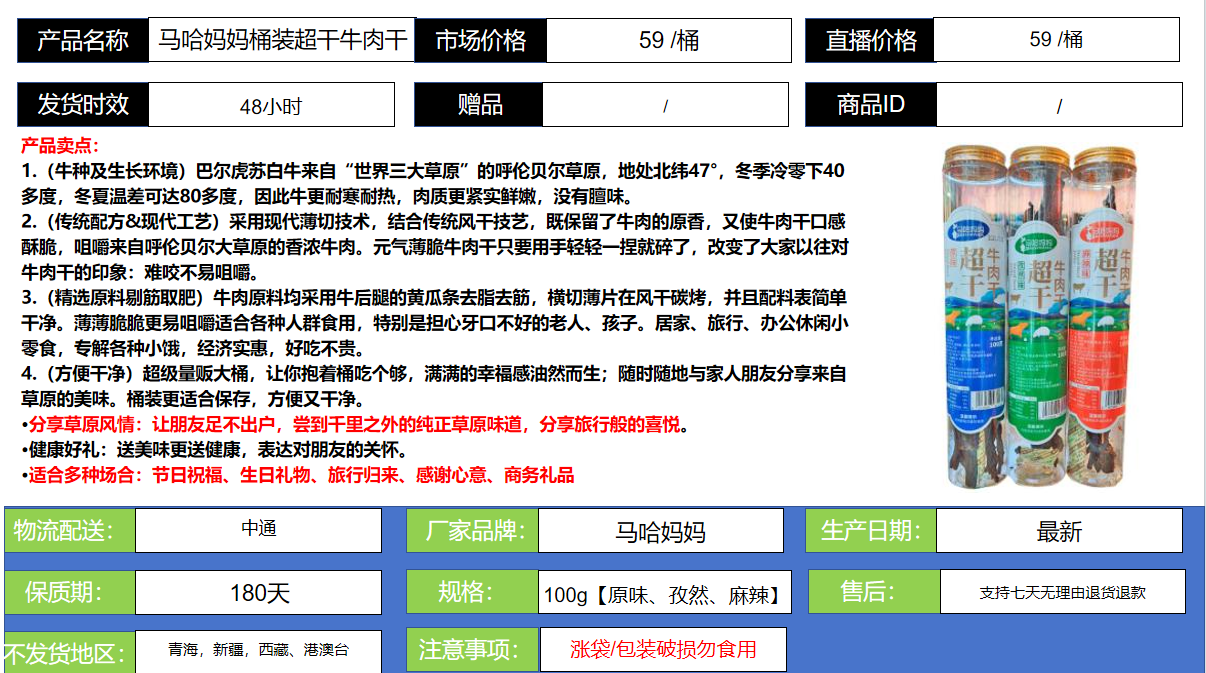
Task: Click the red 产品卖点 heading
Action: click(x=60, y=146)
